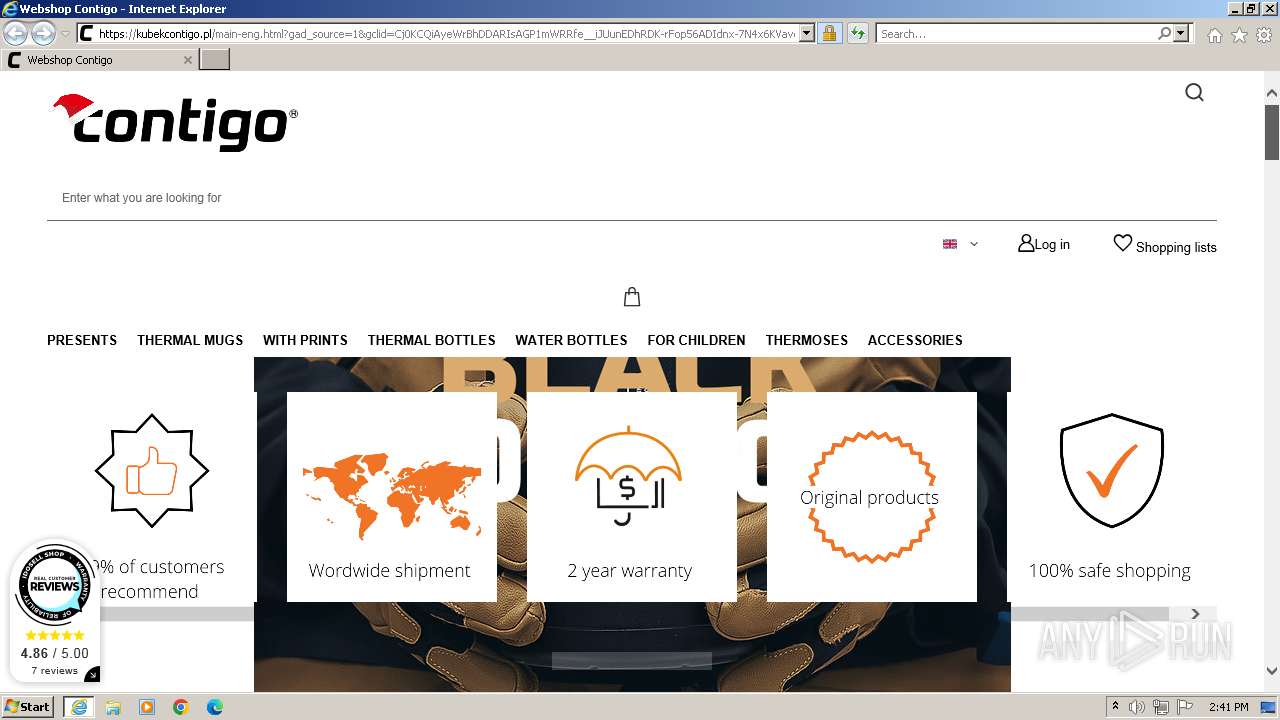The height and width of the screenshot is (720, 1280).
Task: Open the File Explorer taskbar icon
Action: coord(113,707)
